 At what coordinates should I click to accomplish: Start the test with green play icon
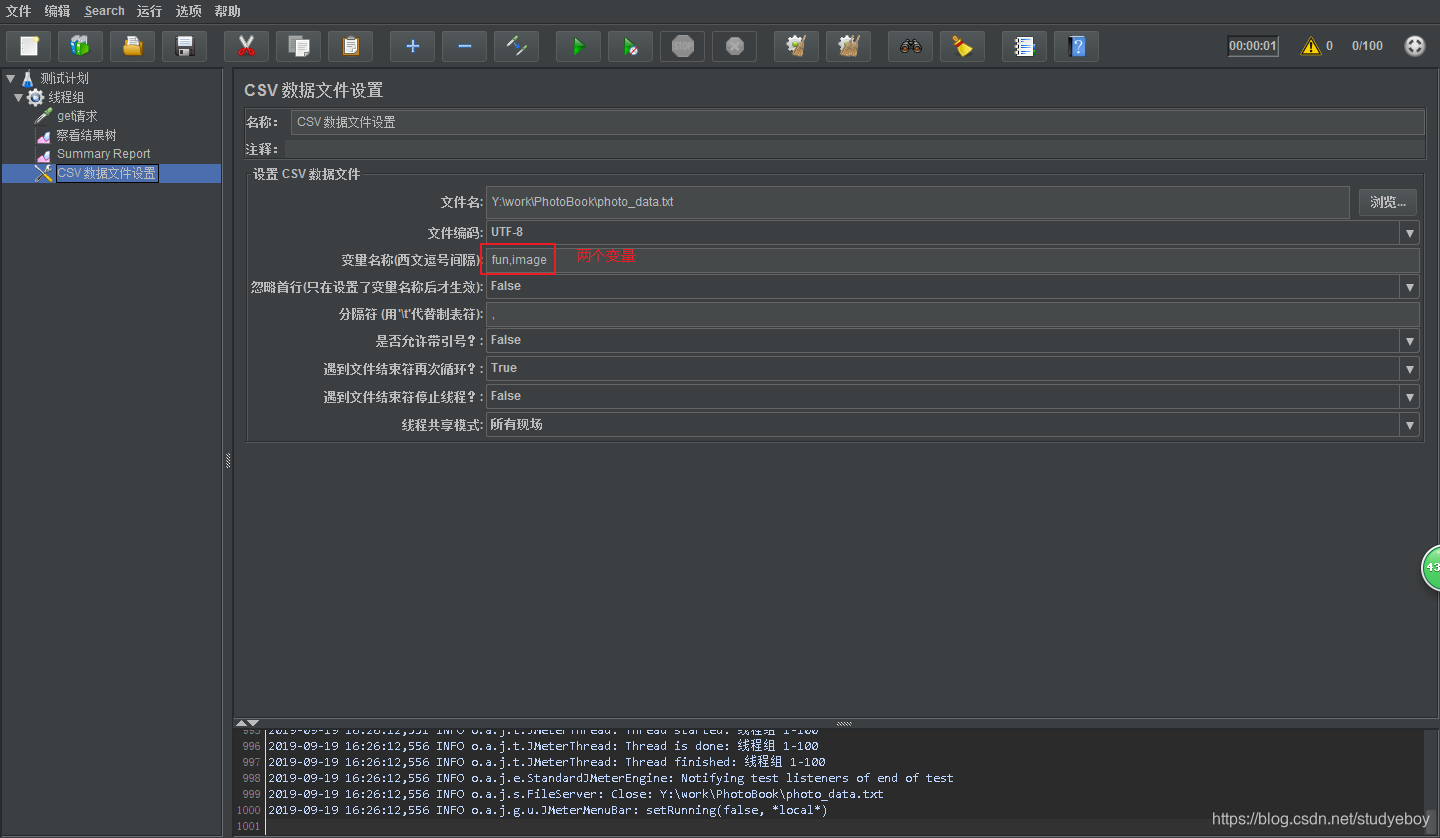point(578,46)
